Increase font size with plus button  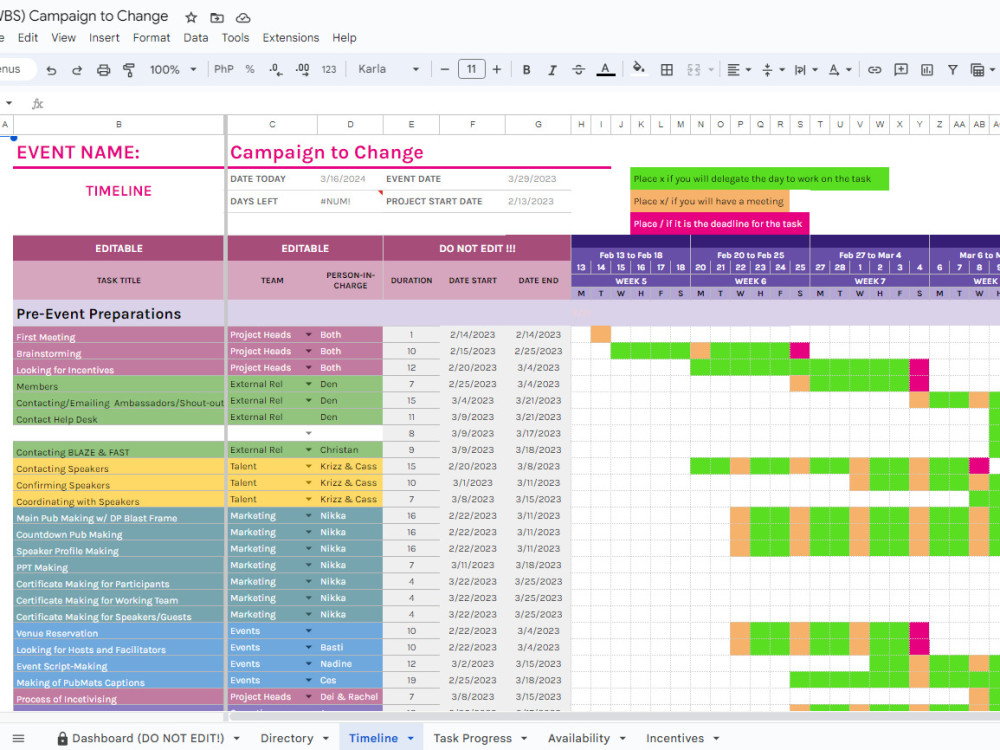(x=497, y=69)
